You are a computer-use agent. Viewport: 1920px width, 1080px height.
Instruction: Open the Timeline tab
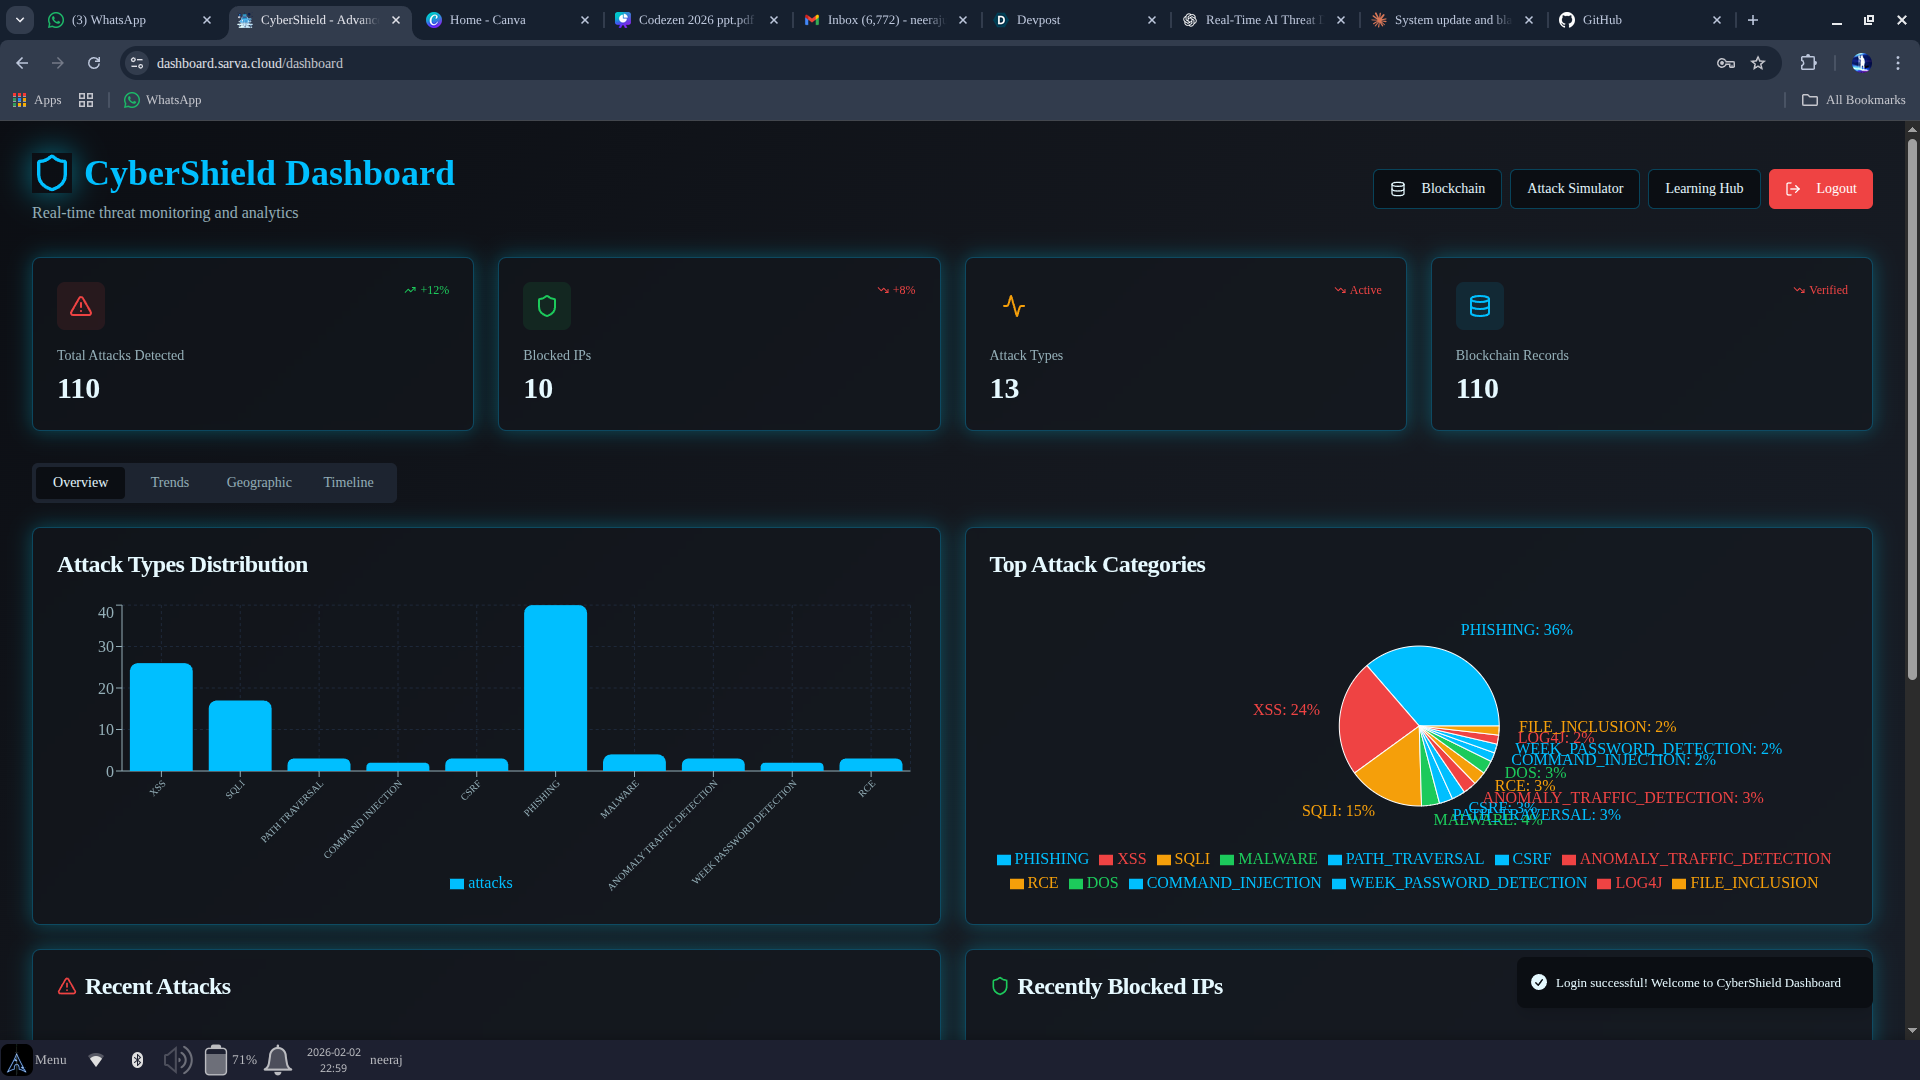point(348,482)
